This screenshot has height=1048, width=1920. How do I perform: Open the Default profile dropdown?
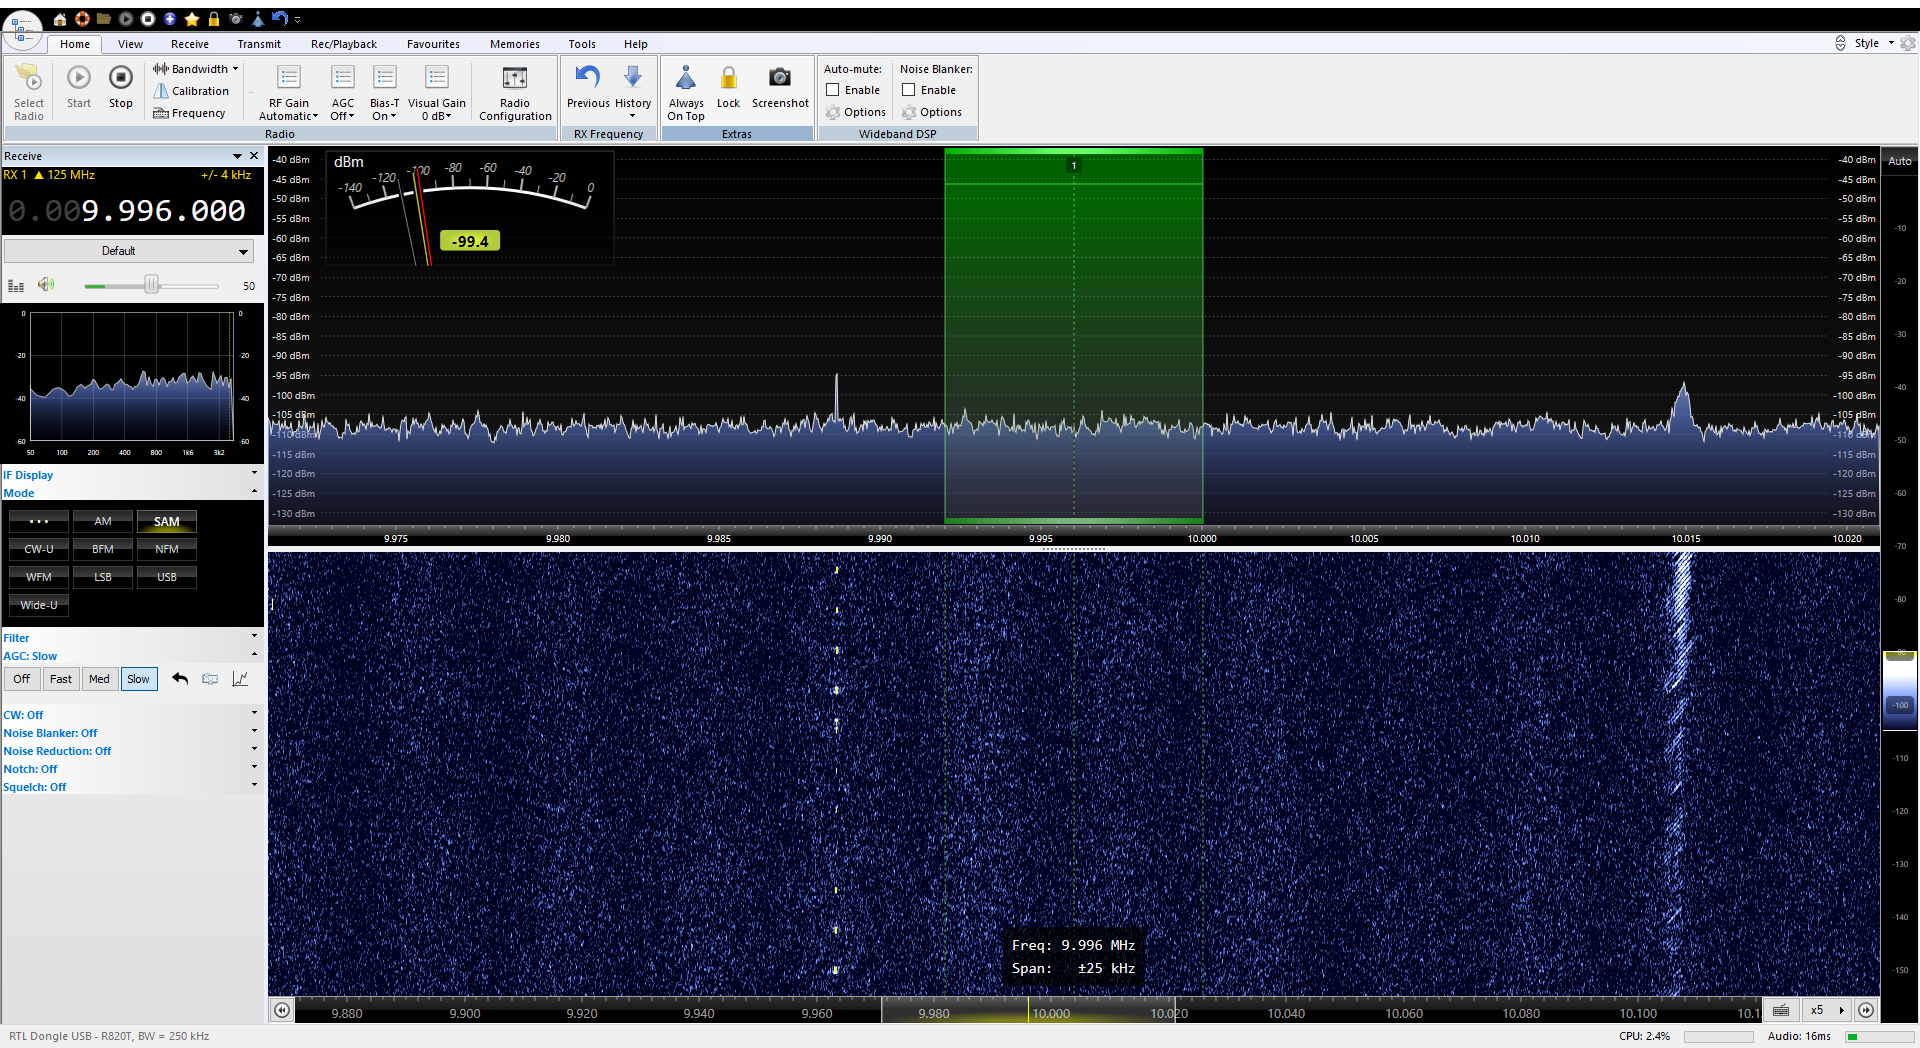pos(128,251)
